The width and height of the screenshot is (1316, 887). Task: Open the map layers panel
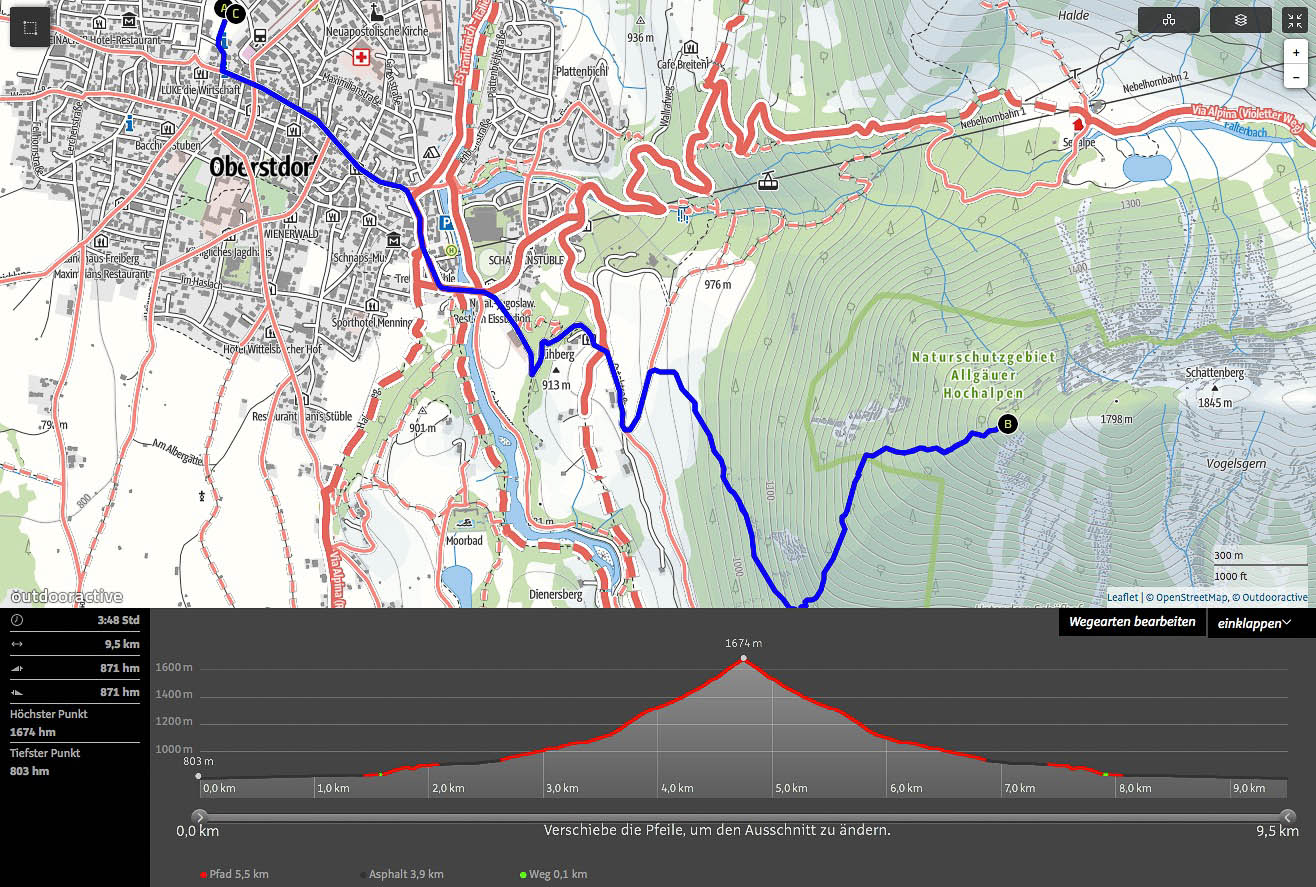pos(1240,20)
